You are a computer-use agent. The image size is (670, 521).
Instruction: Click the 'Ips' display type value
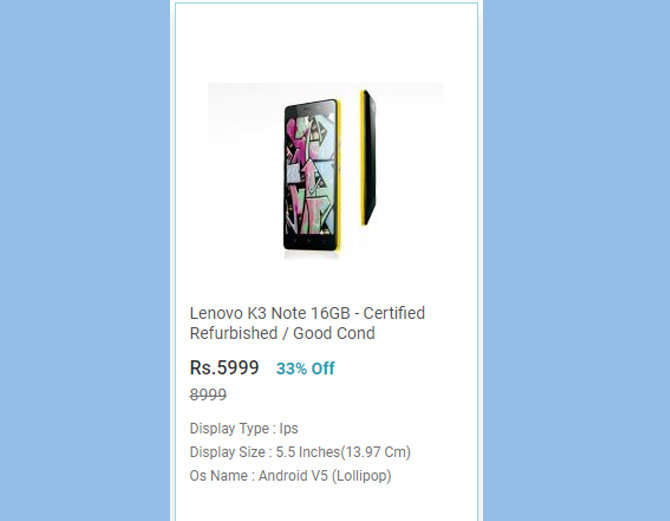click(289, 428)
